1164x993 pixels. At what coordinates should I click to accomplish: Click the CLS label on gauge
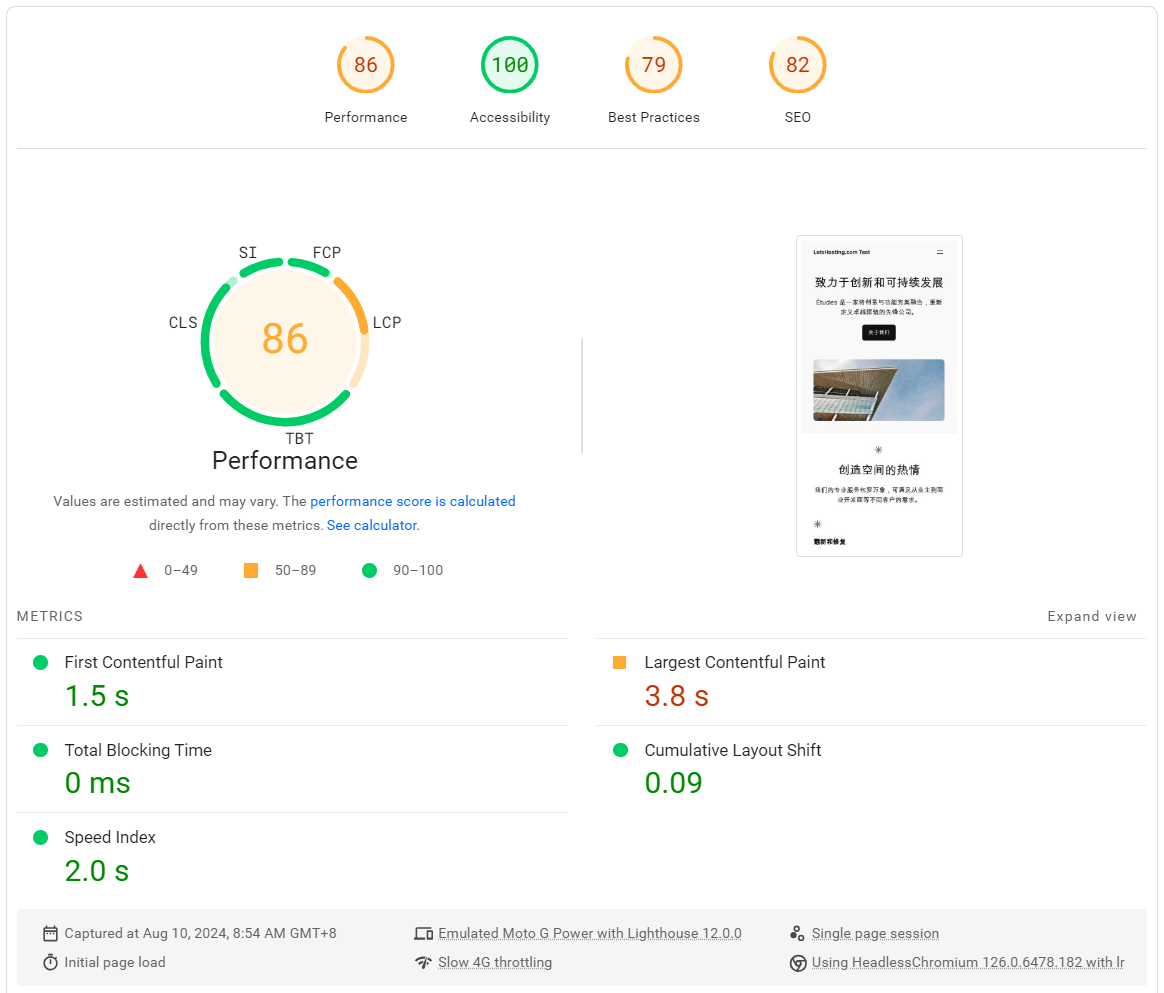tap(183, 323)
